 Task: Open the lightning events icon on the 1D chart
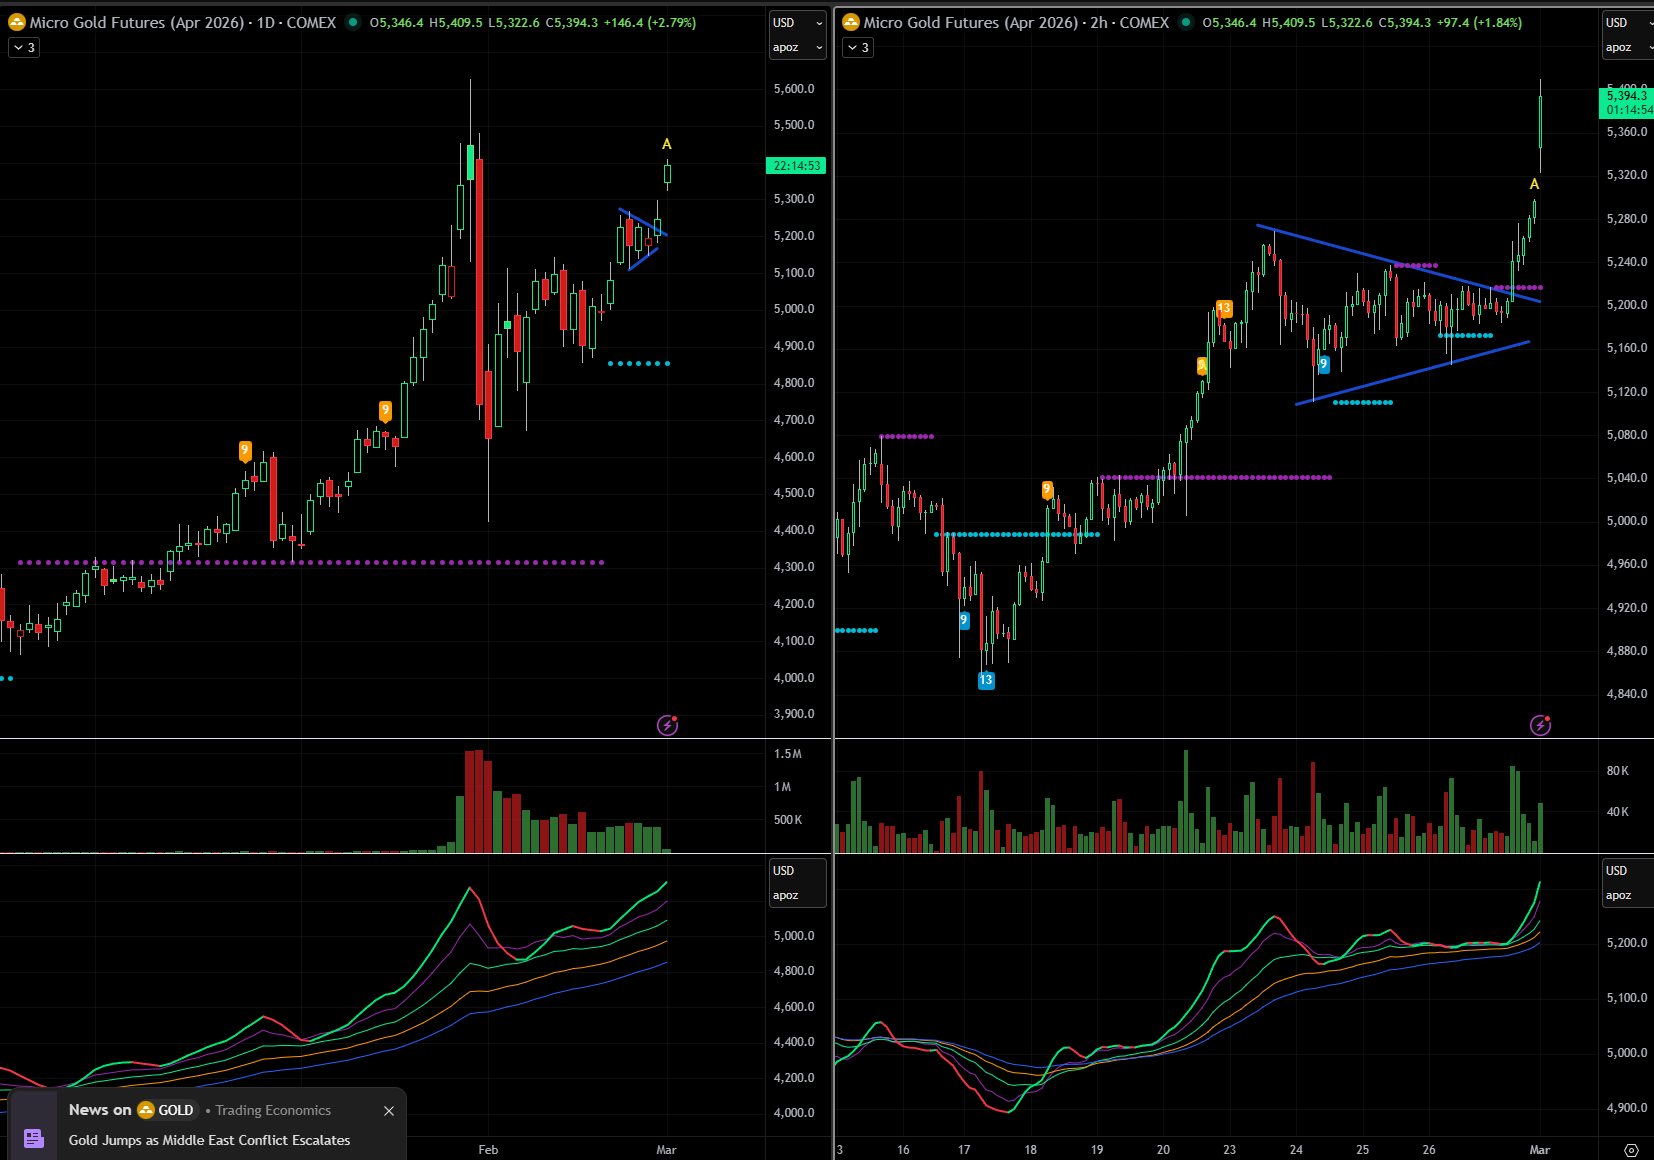coord(667,725)
